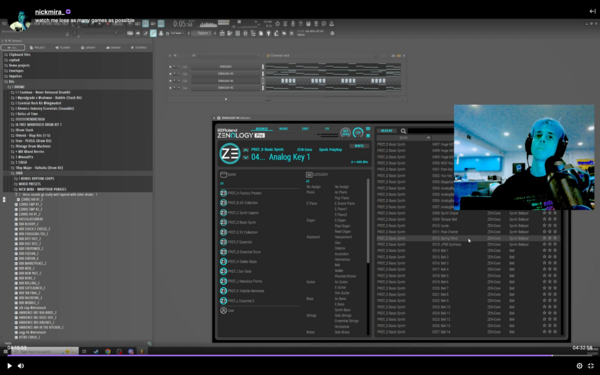Click the search magnifier in ZENOLOGY browser
600x375 pixels.
coord(403,131)
